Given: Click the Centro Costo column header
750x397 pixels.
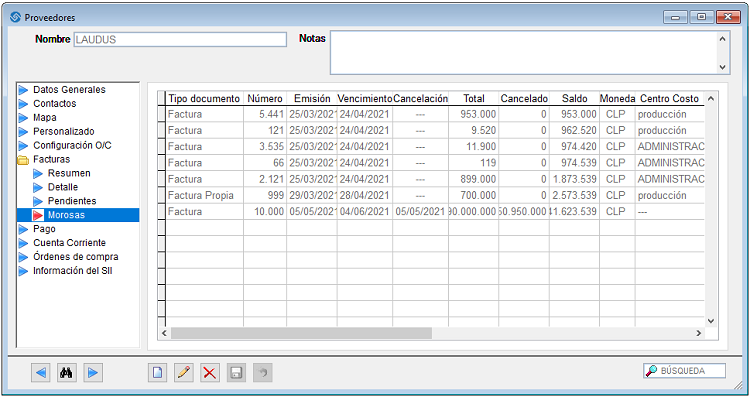Looking at the screenshot, I should [670, 99].
